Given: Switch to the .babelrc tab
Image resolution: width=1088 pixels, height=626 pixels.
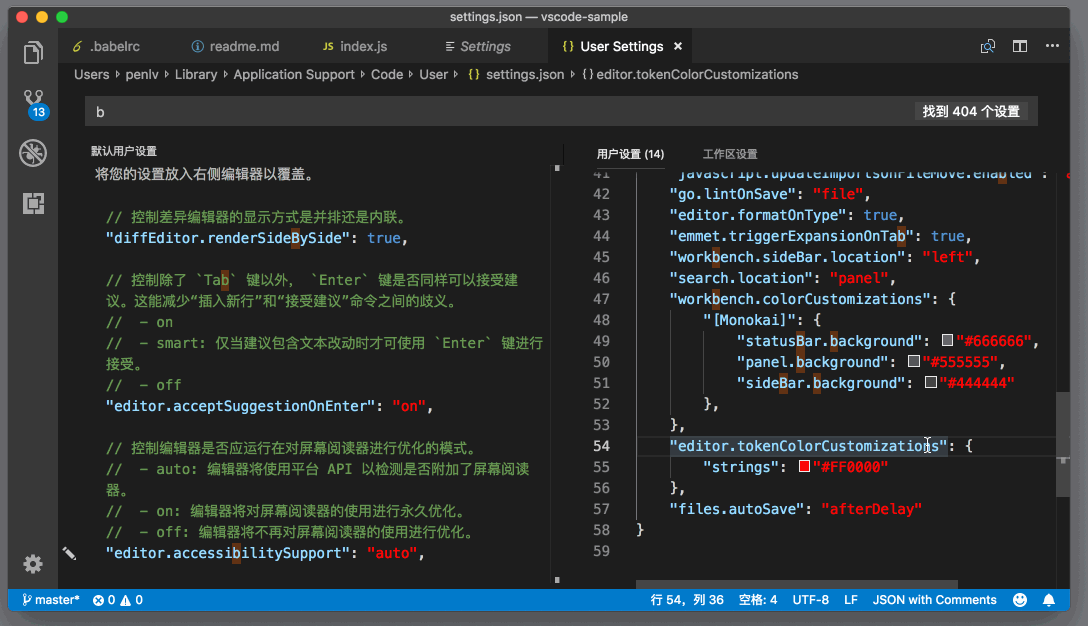Looking at the screenshot, I should pos(107,46).
